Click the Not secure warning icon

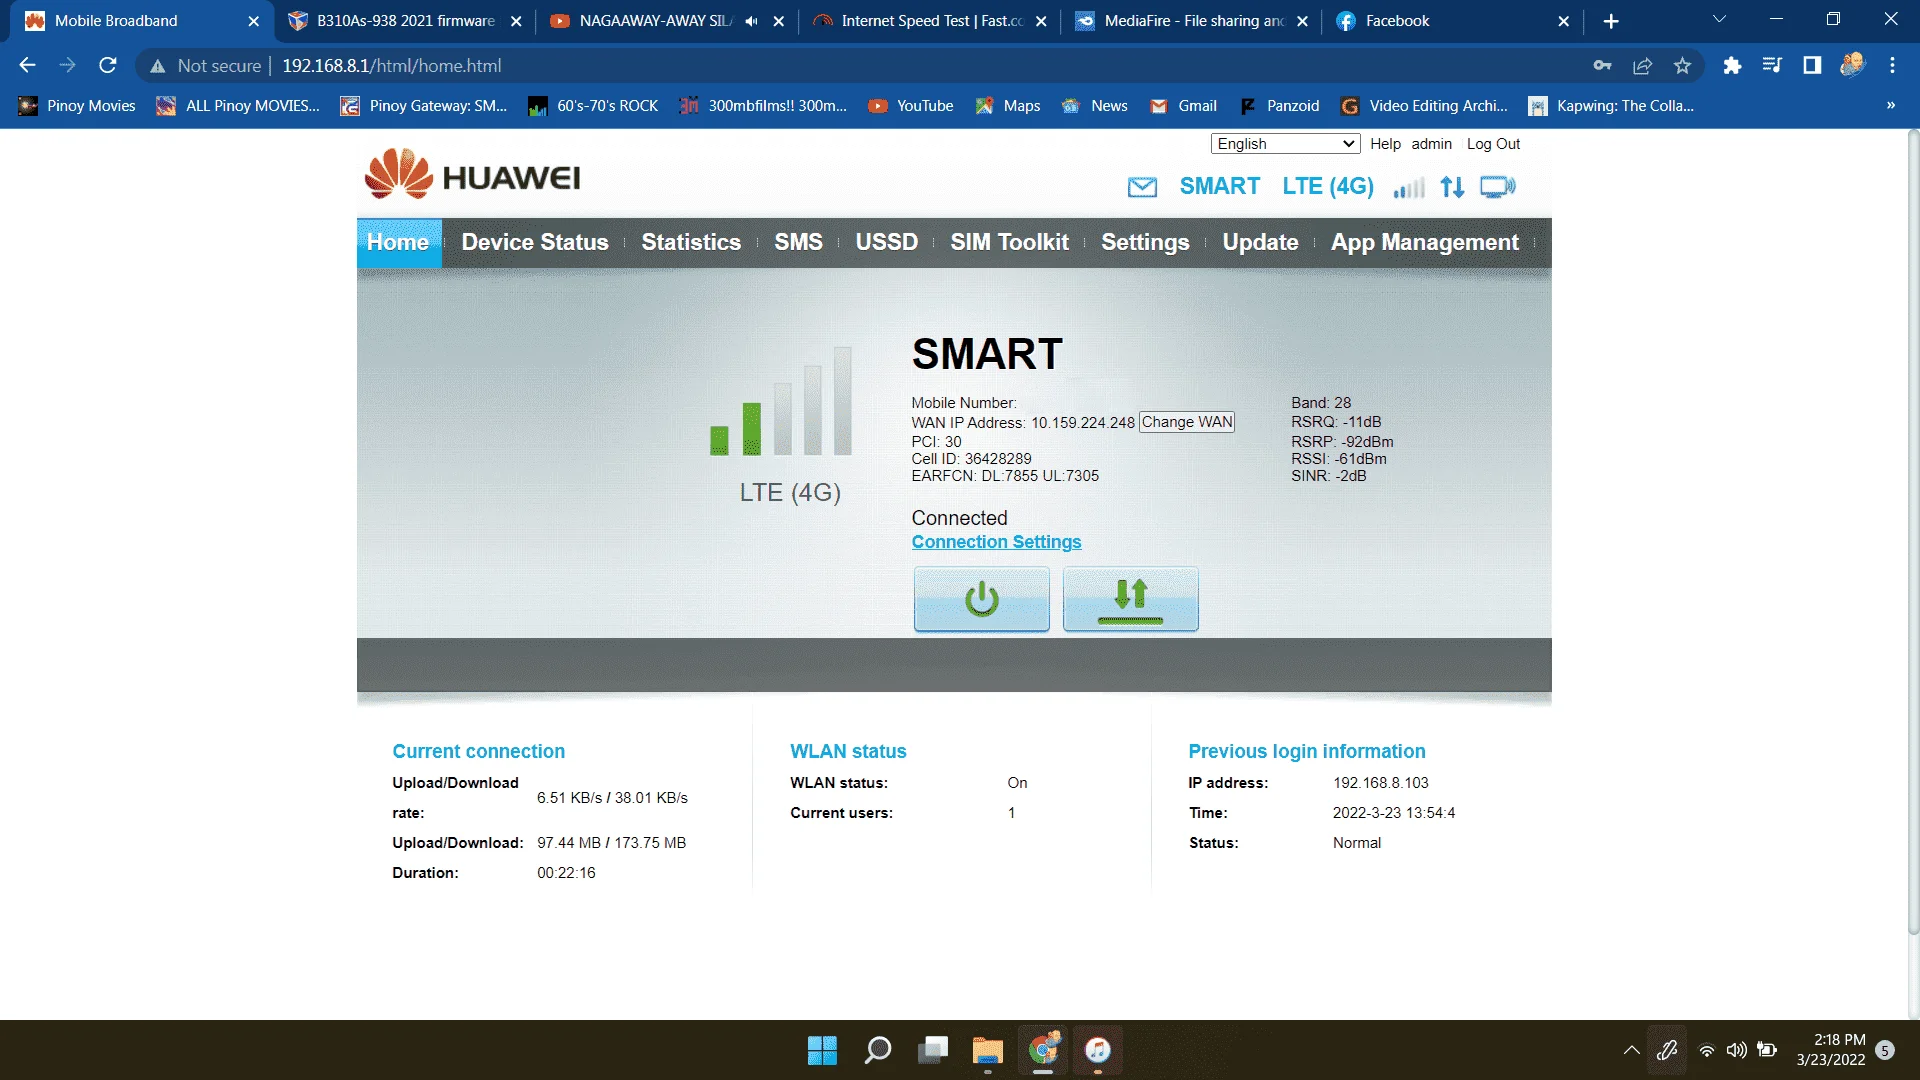click(x=157, y=66)
